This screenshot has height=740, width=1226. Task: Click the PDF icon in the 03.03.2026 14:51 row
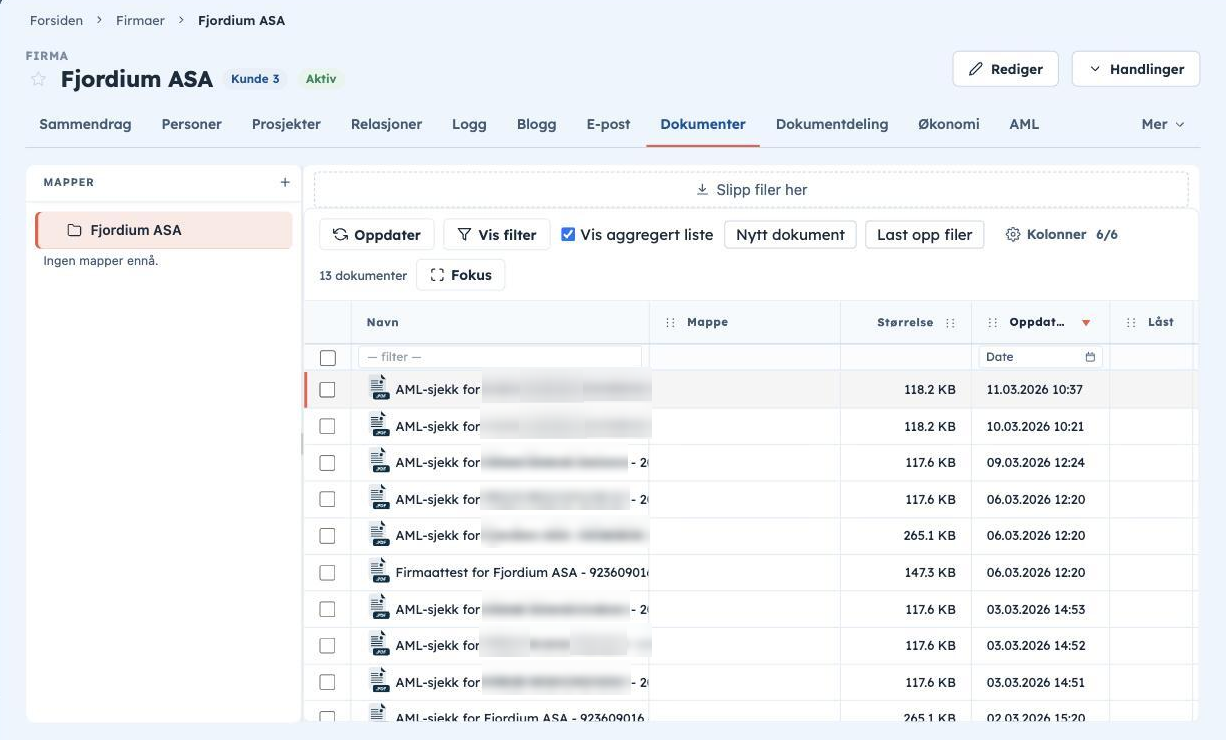pyautogui.click(x=379, y=682)
